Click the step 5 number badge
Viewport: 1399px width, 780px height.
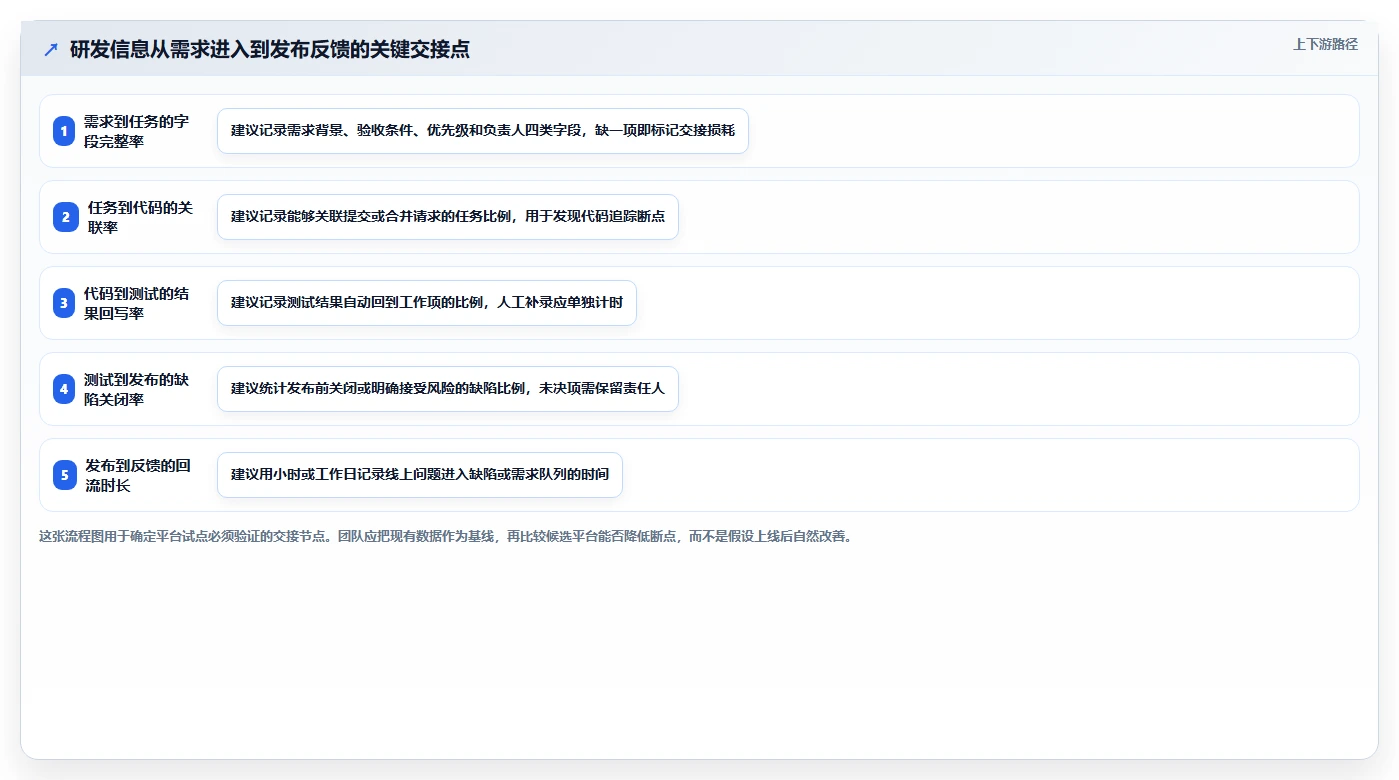(x=65, y=475)
